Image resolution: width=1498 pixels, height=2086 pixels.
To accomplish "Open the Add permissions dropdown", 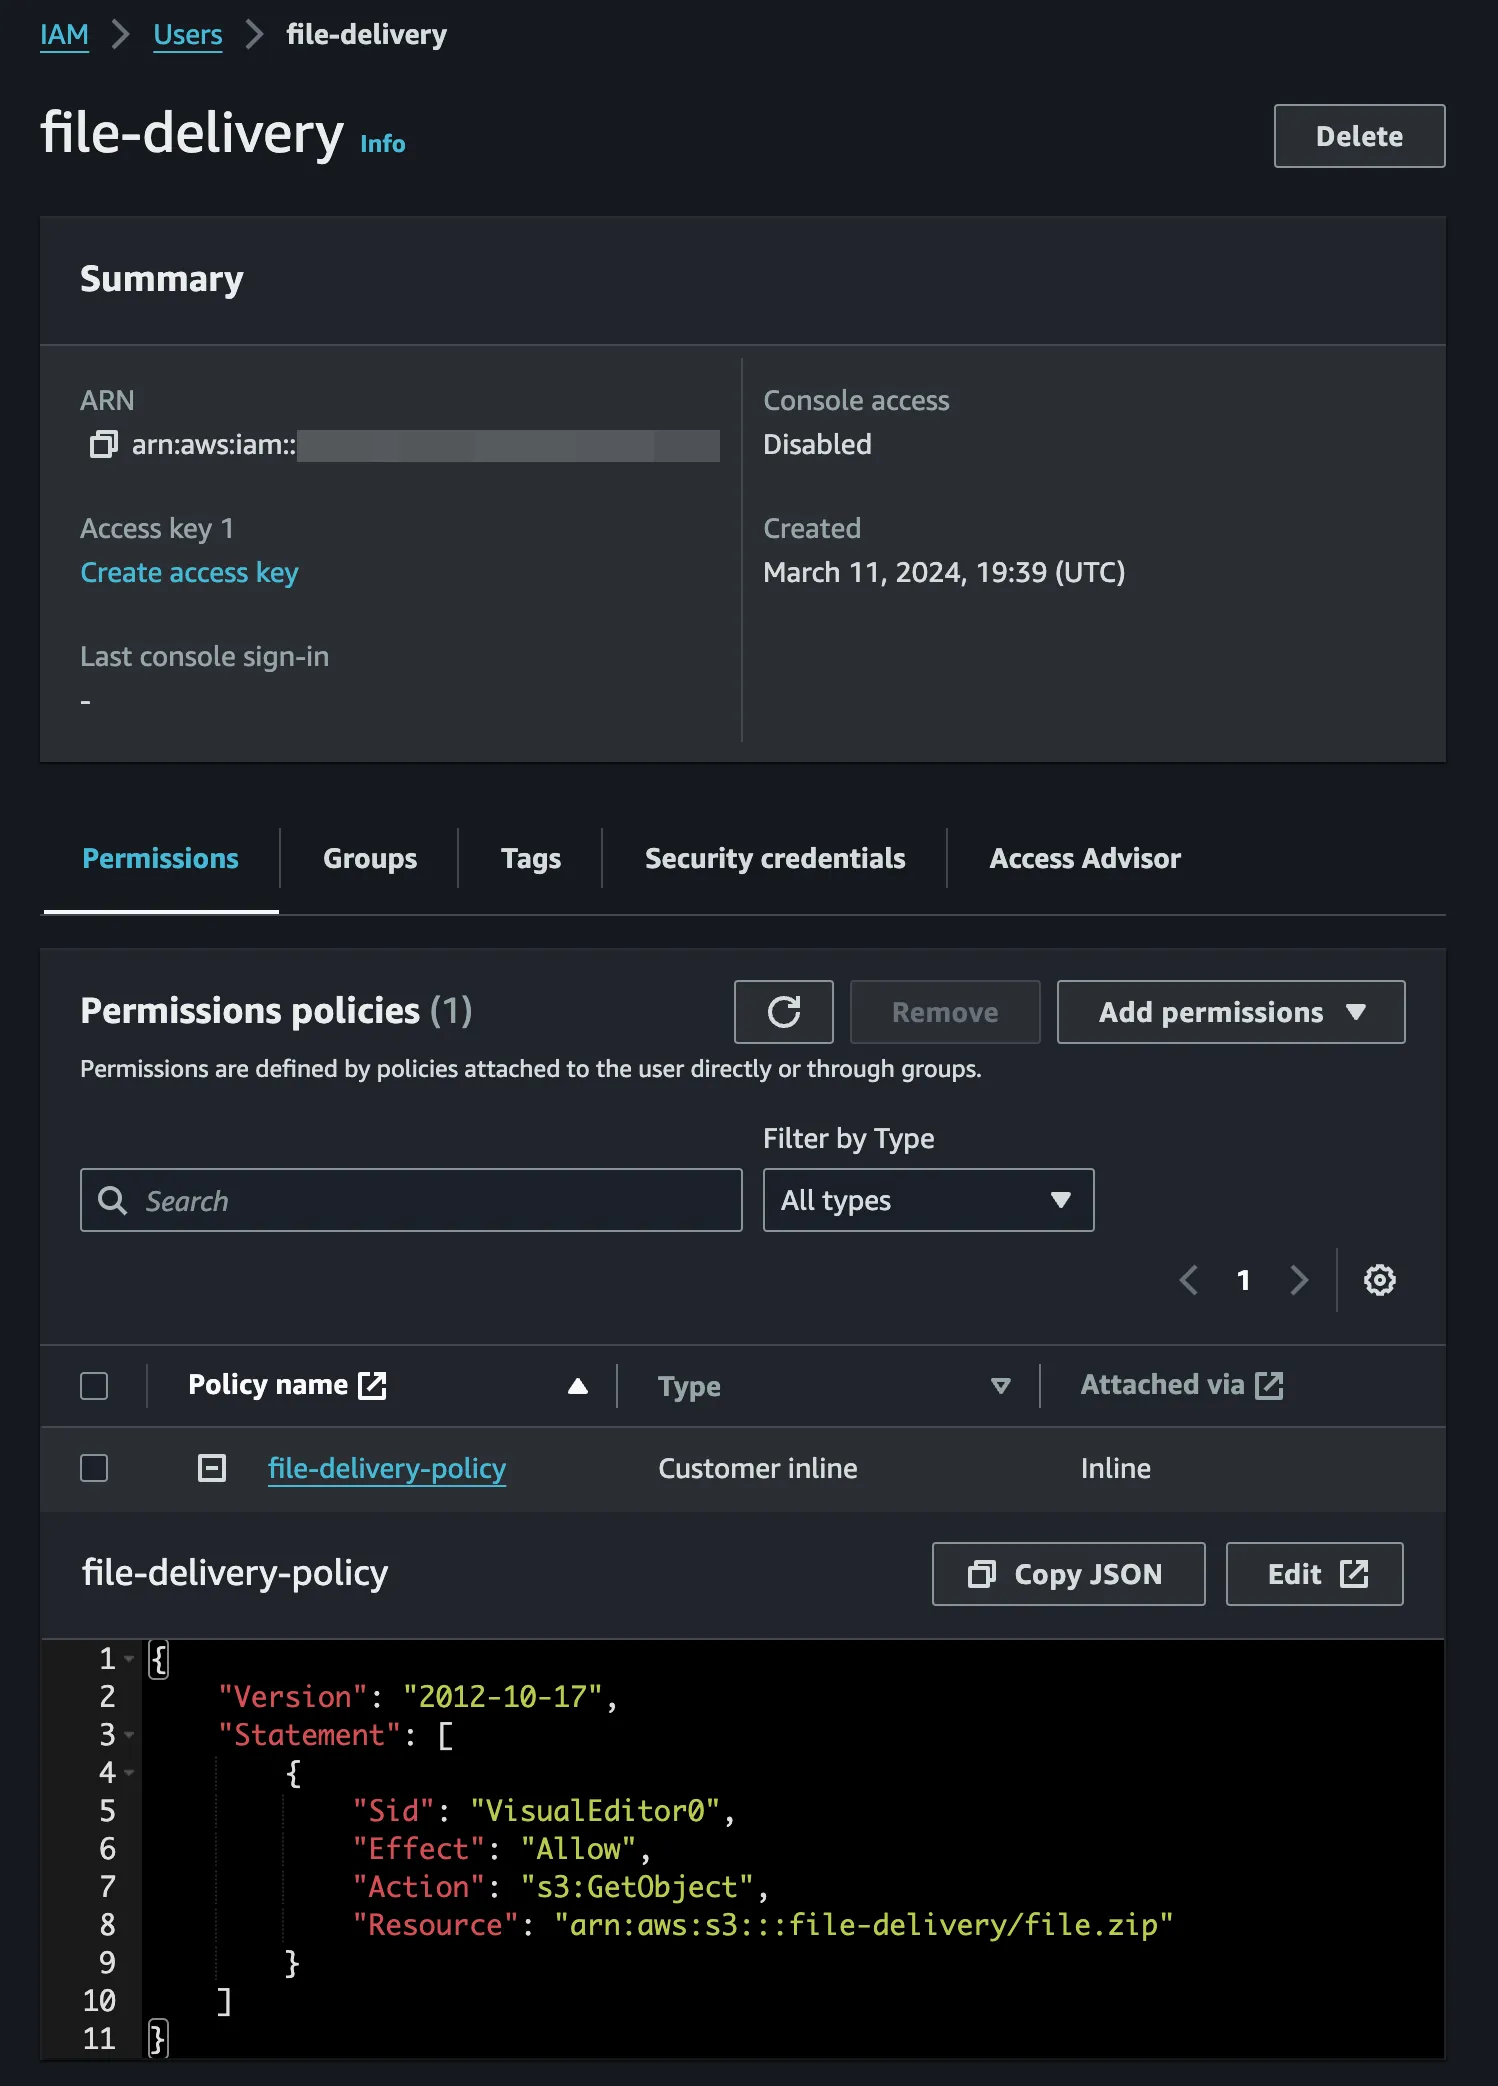I will [1231, 1012].
